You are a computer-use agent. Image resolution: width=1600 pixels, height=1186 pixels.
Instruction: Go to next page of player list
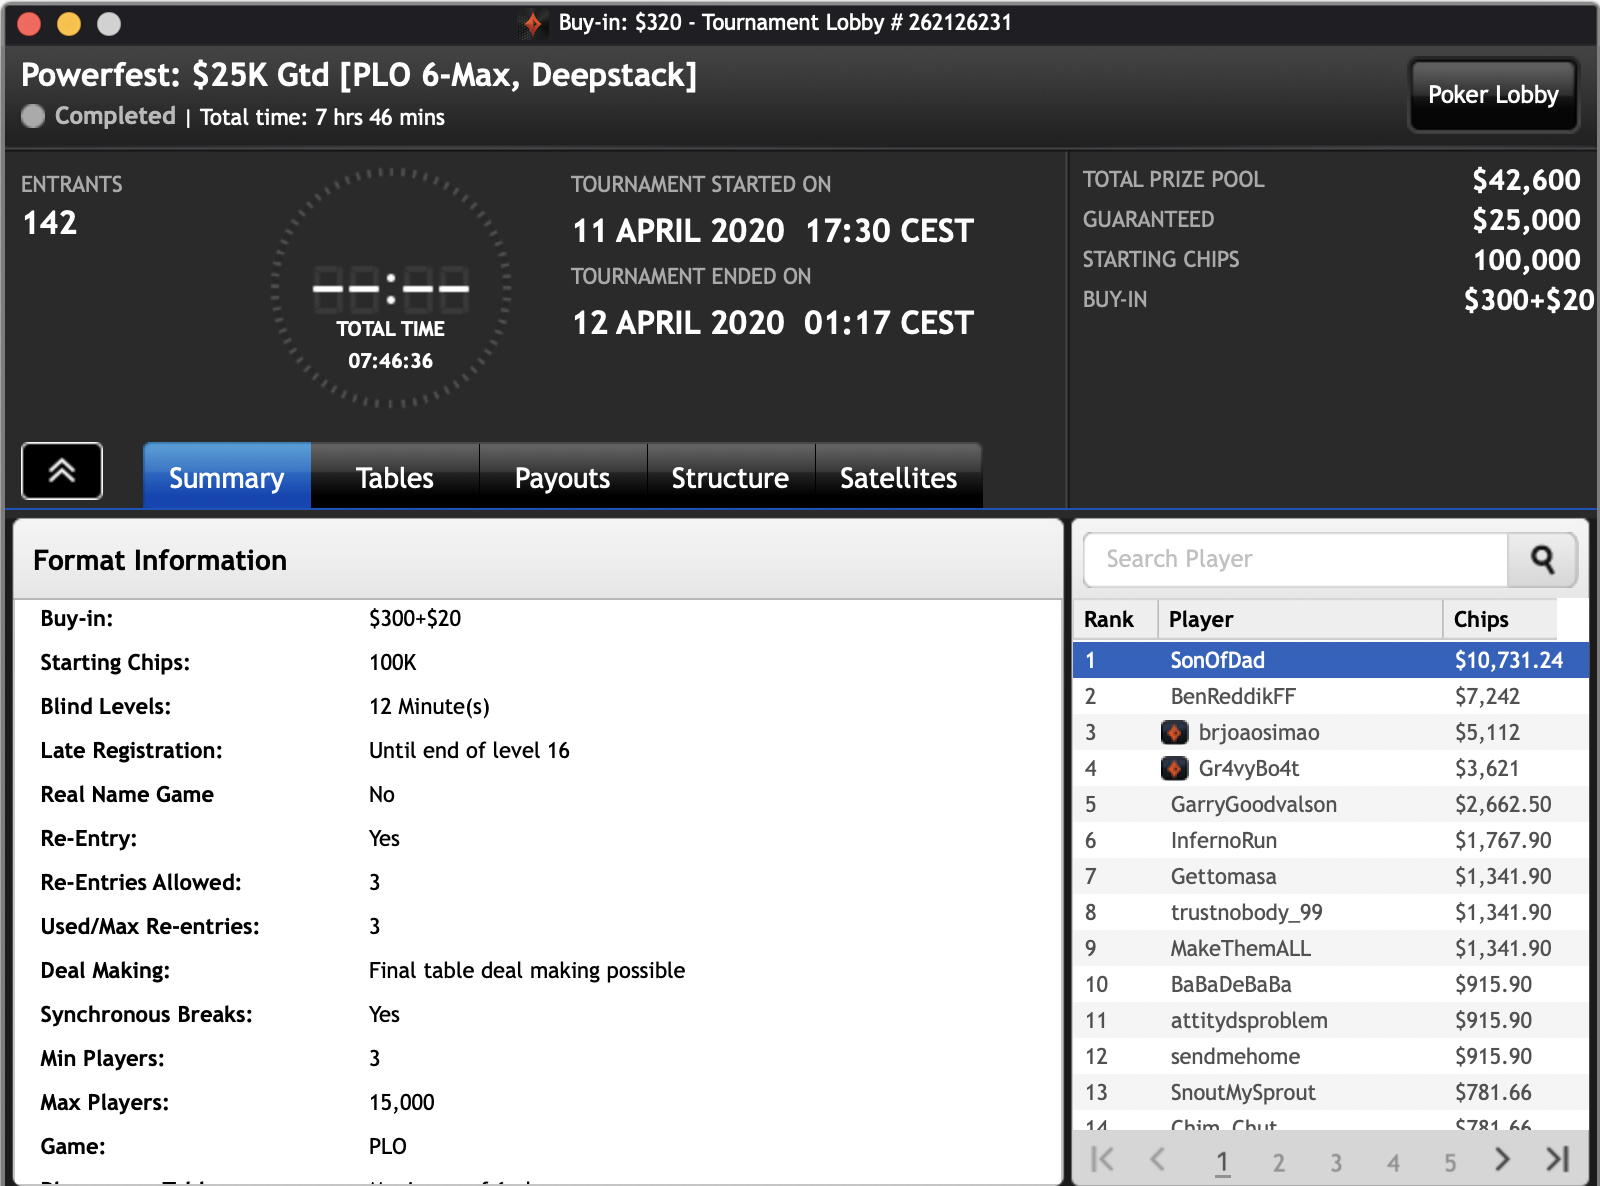point(1502,1159)
